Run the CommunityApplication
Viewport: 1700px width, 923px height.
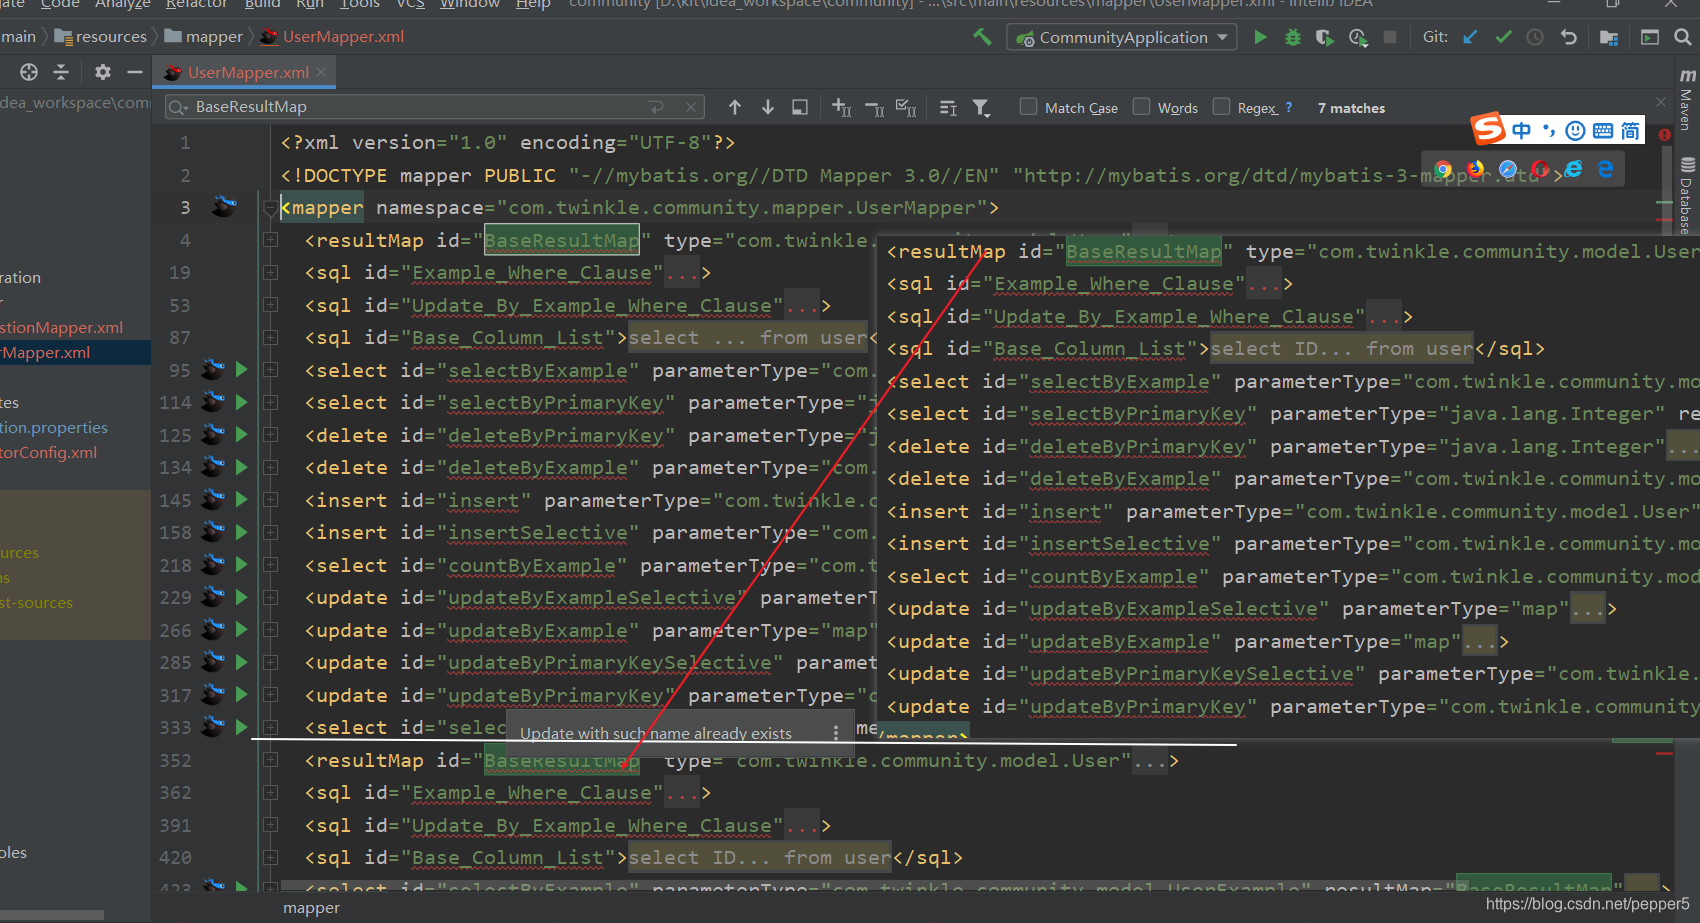coord(1260,37)
